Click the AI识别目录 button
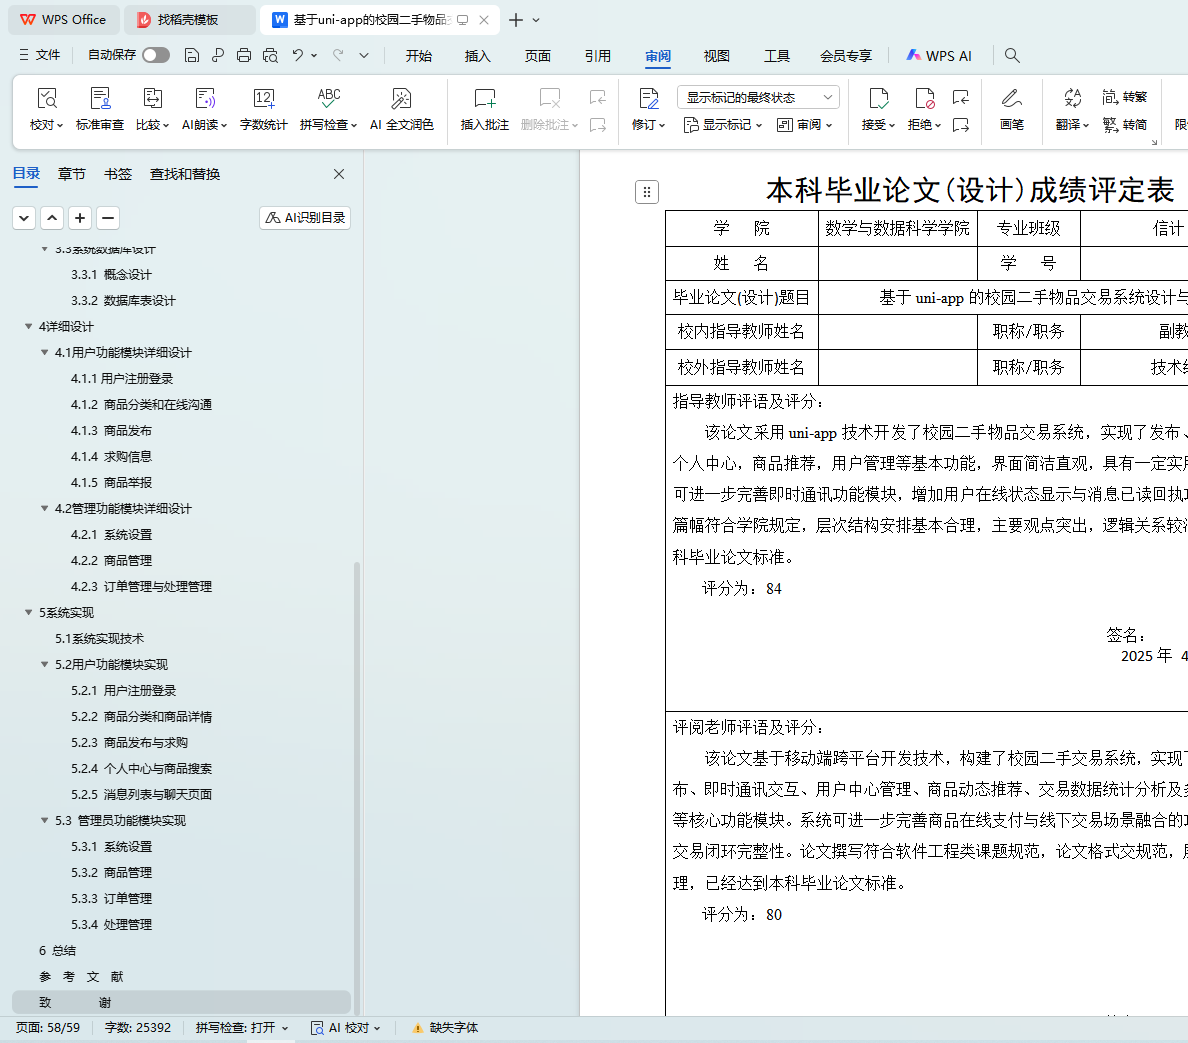 (305, 217)
